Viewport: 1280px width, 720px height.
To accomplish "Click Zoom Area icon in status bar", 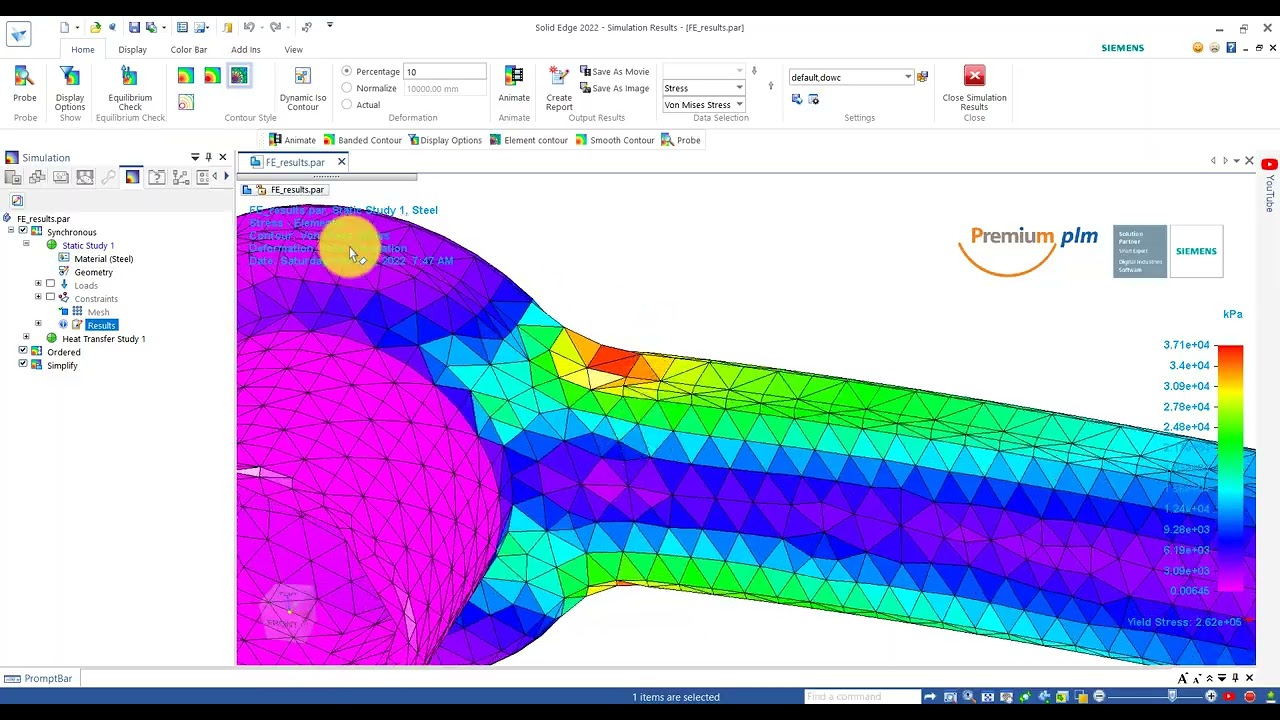I will click(950, 697).
